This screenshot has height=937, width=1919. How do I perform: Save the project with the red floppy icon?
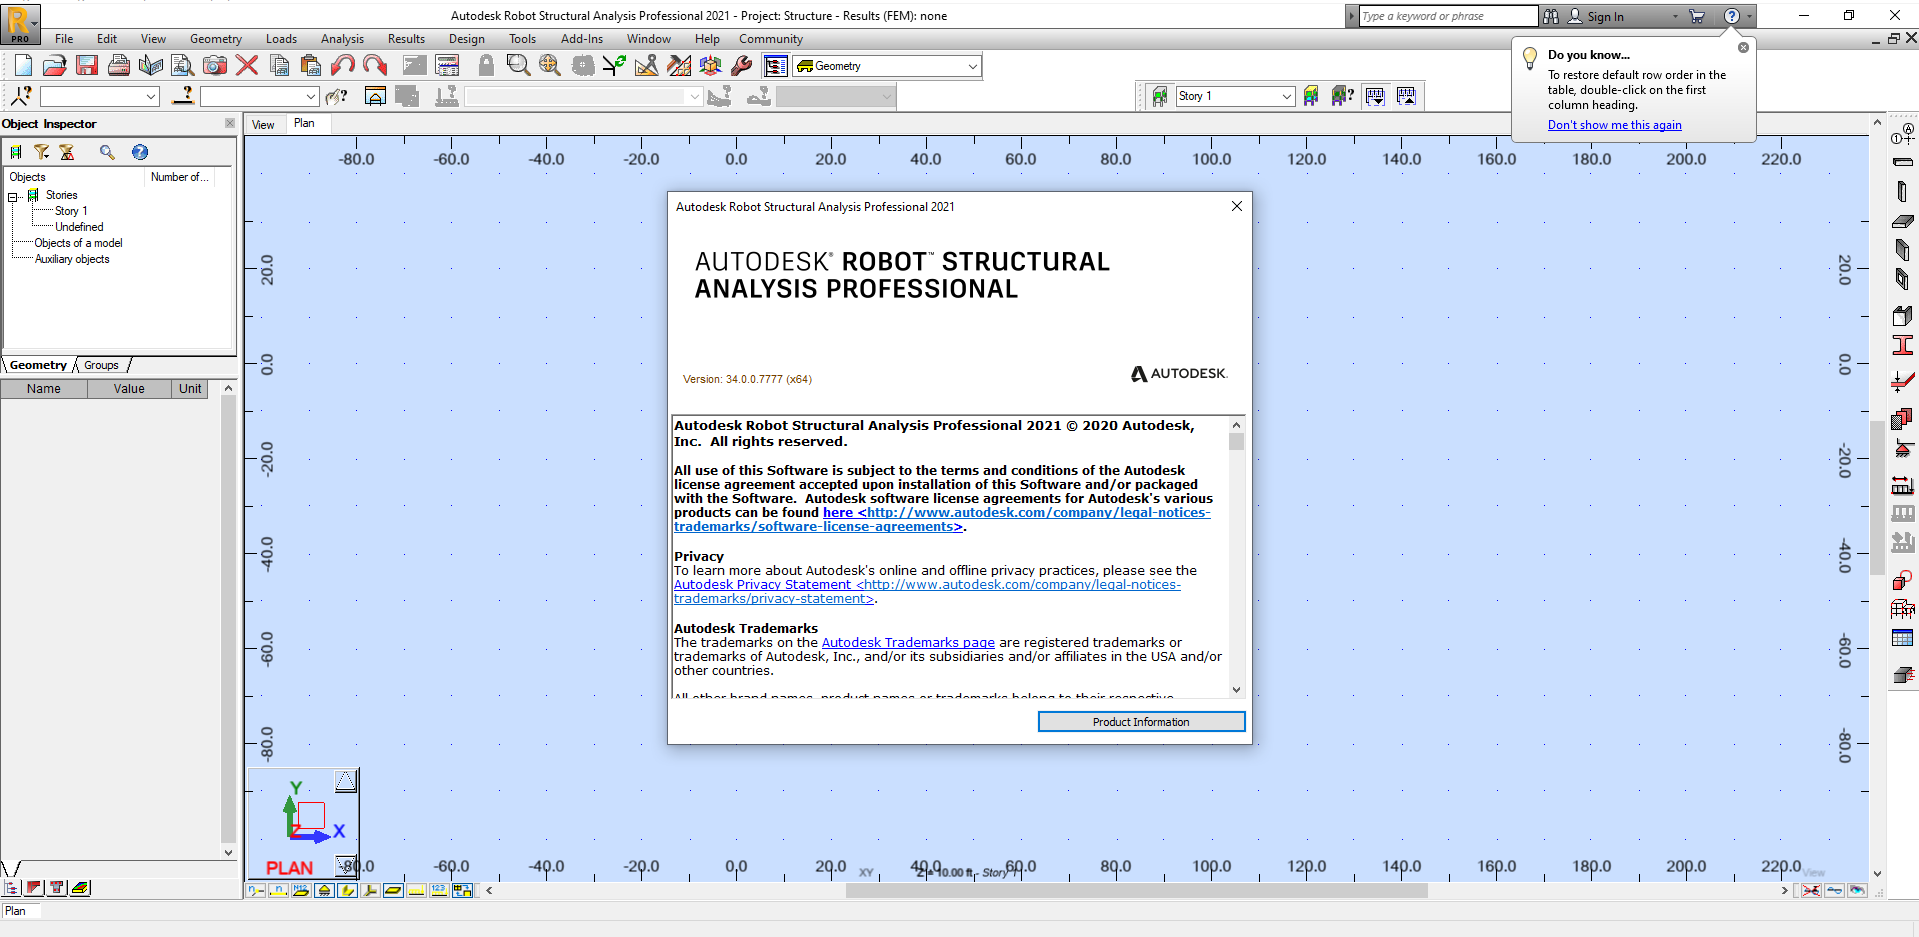click(87, 66)
